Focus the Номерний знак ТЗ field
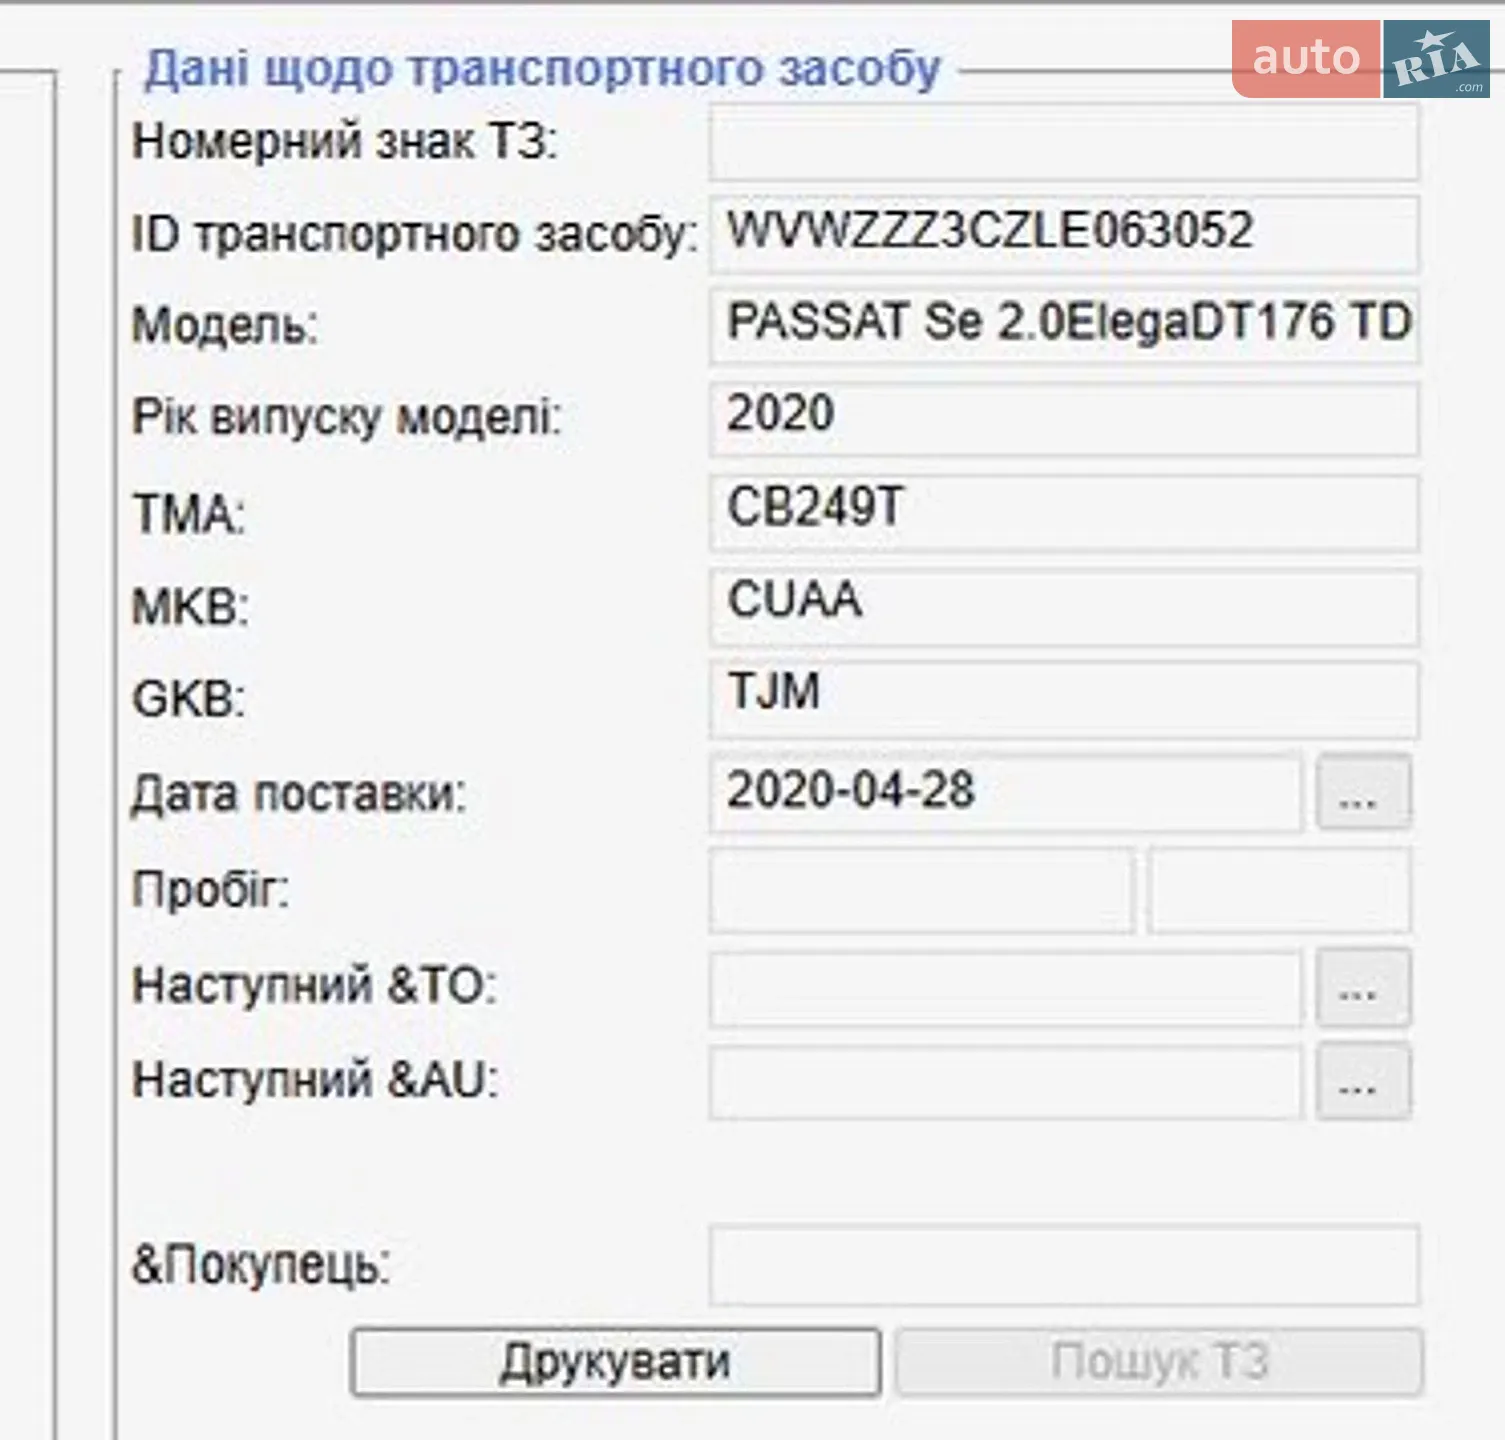The width and height of the screenshot is (1505, 1440). pos(1064,142)
